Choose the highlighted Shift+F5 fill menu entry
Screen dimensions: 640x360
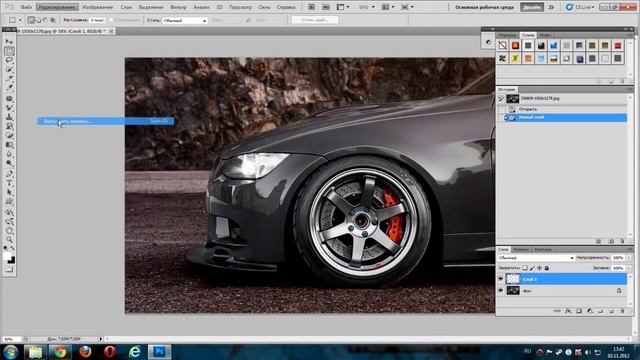(x=105, y=121)
